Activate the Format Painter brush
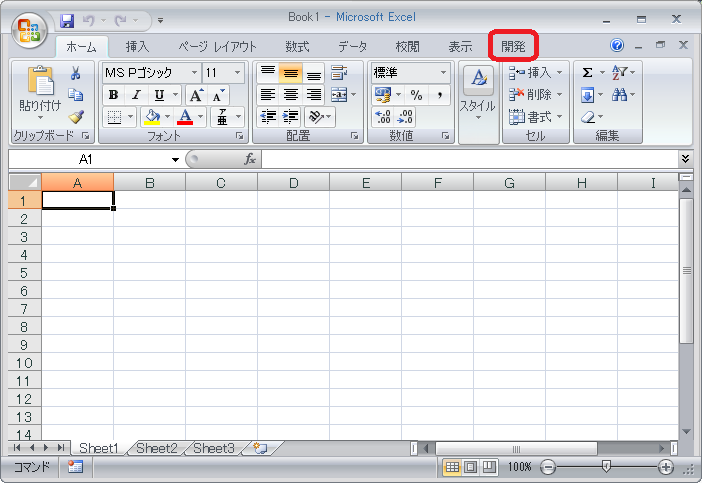The image size is (702, 483). 76,117
